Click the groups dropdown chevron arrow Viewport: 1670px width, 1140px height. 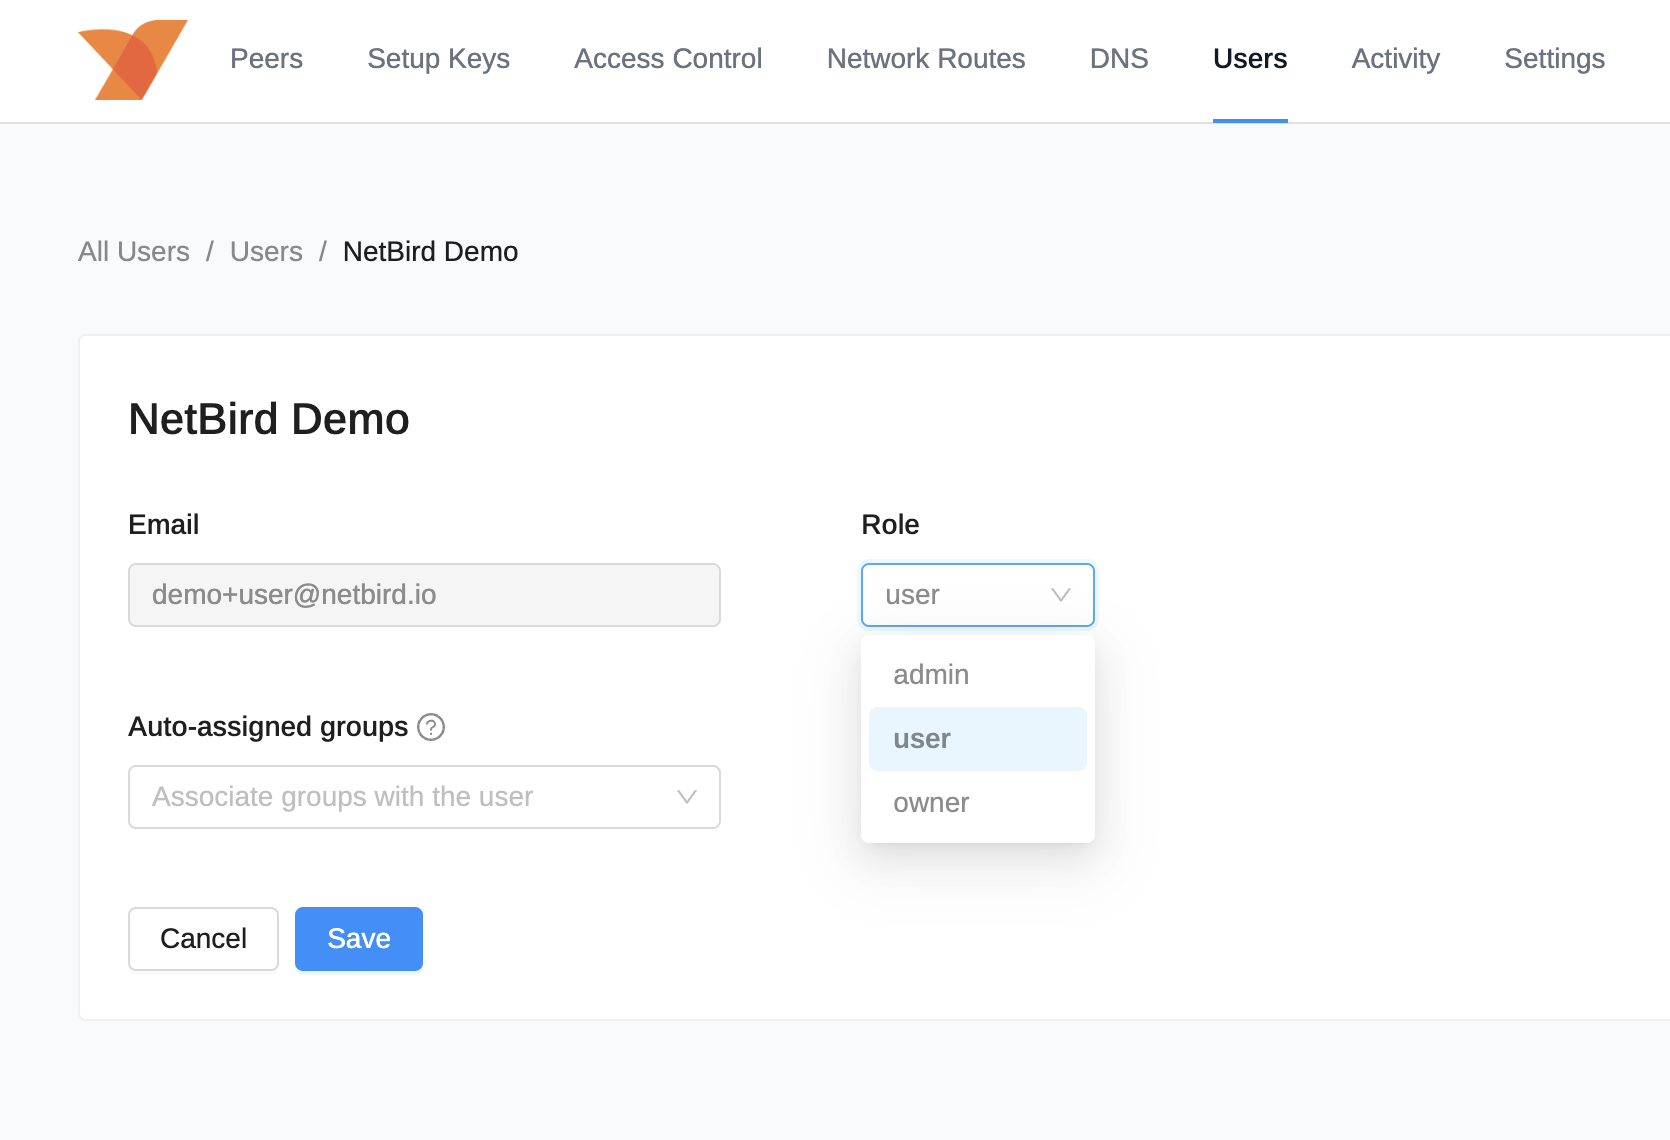coord(686,797)
